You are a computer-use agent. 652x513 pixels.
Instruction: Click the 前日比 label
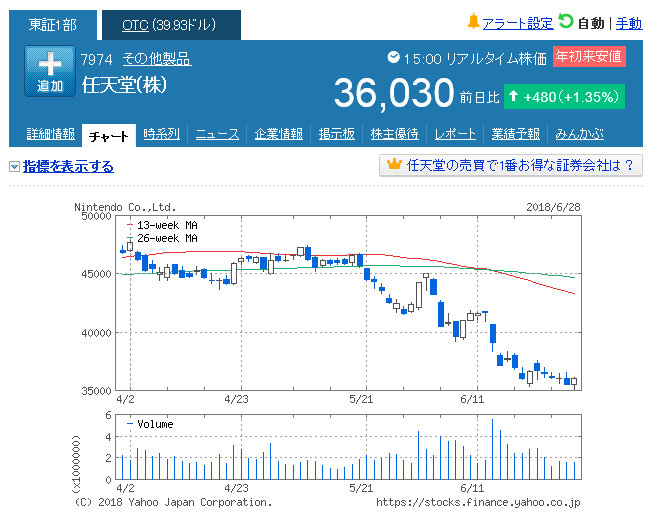479,98
